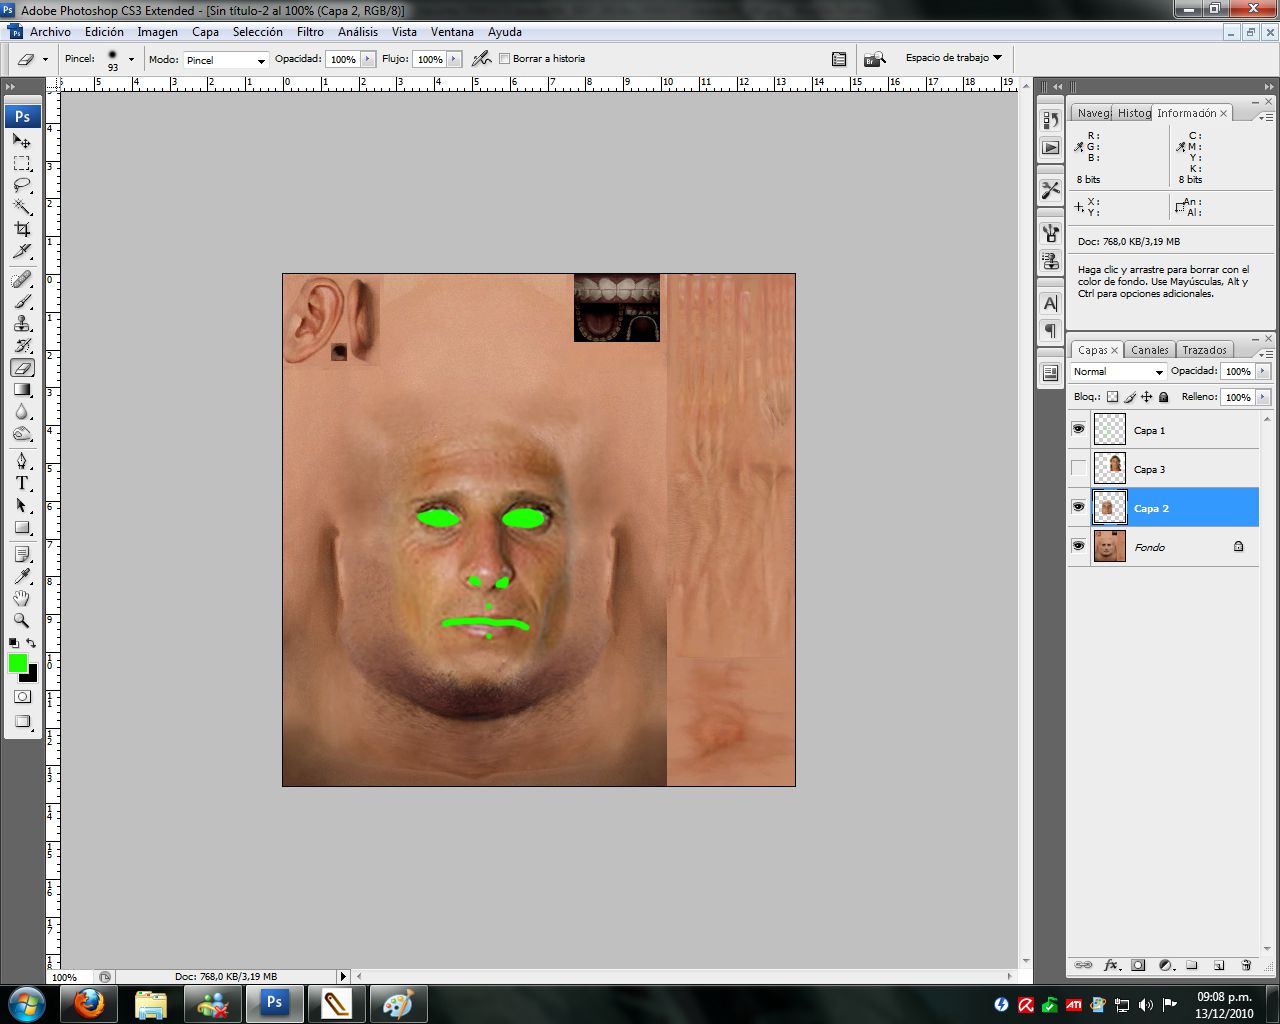The width and height of the screenshot is (1280, 1024).
Task: Change the screen mode
Action: 22,721
